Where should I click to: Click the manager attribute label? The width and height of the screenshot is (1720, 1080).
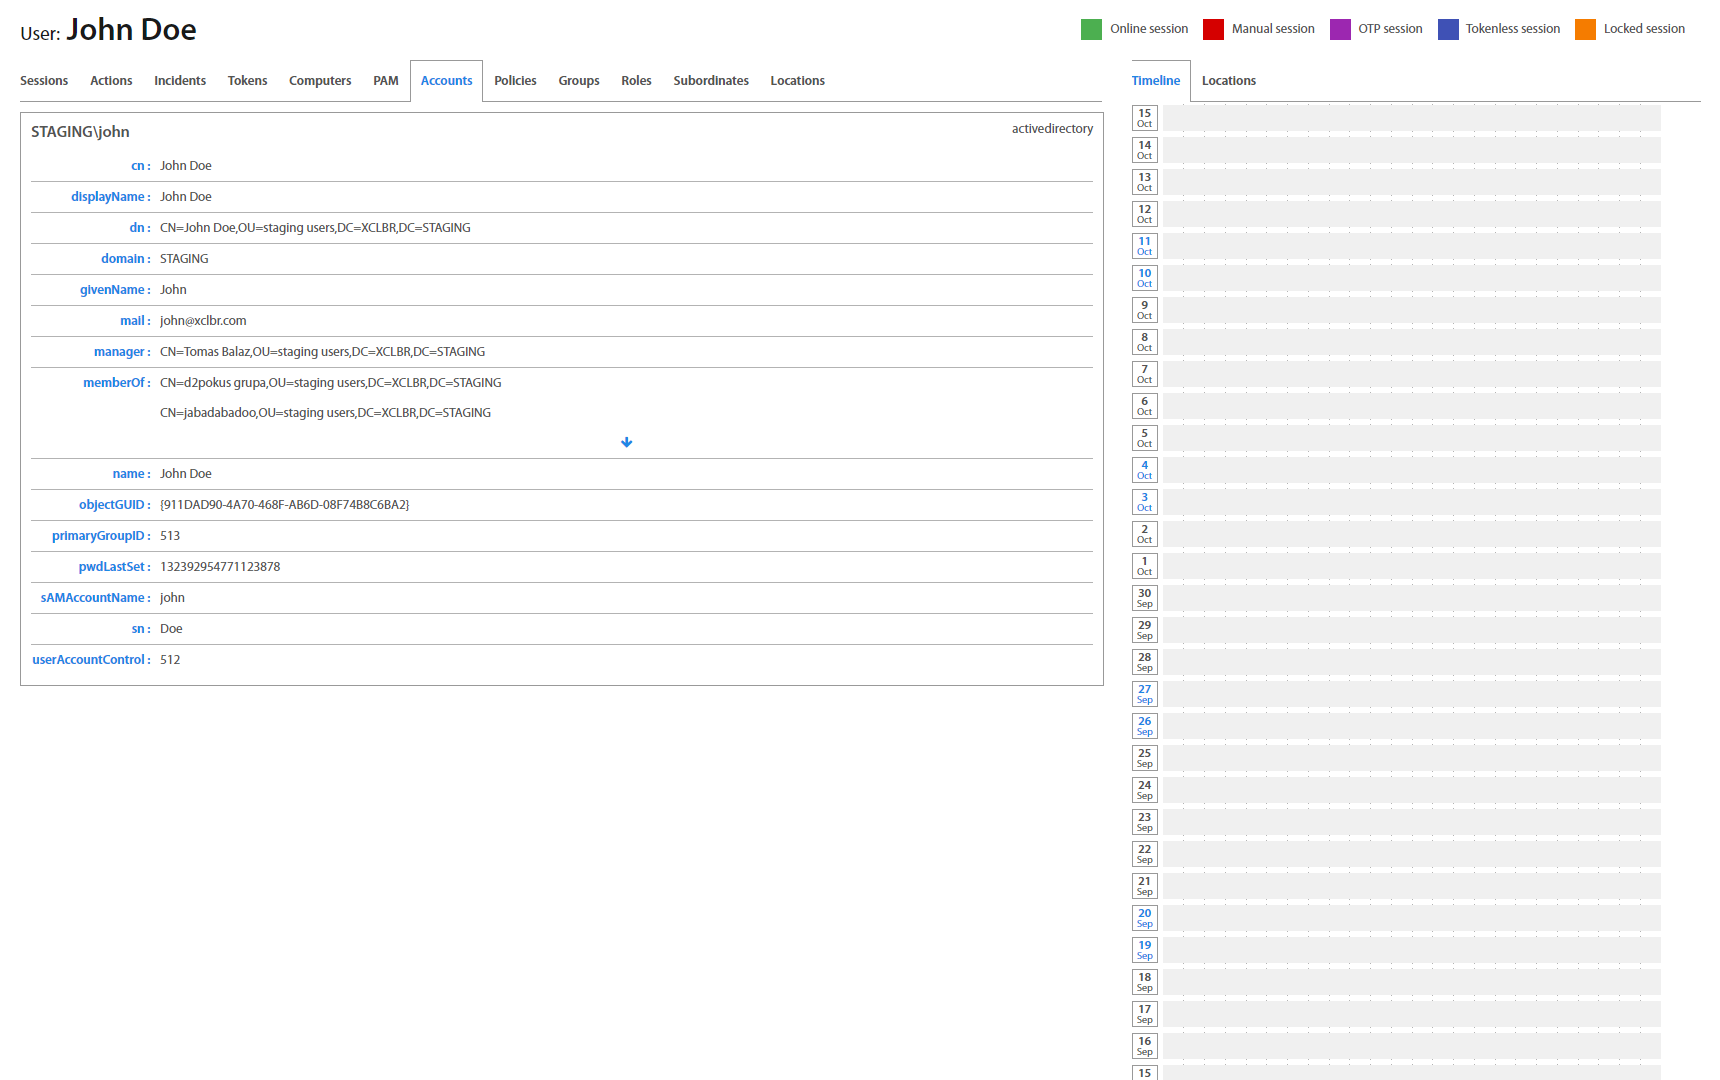coord(119,352)
